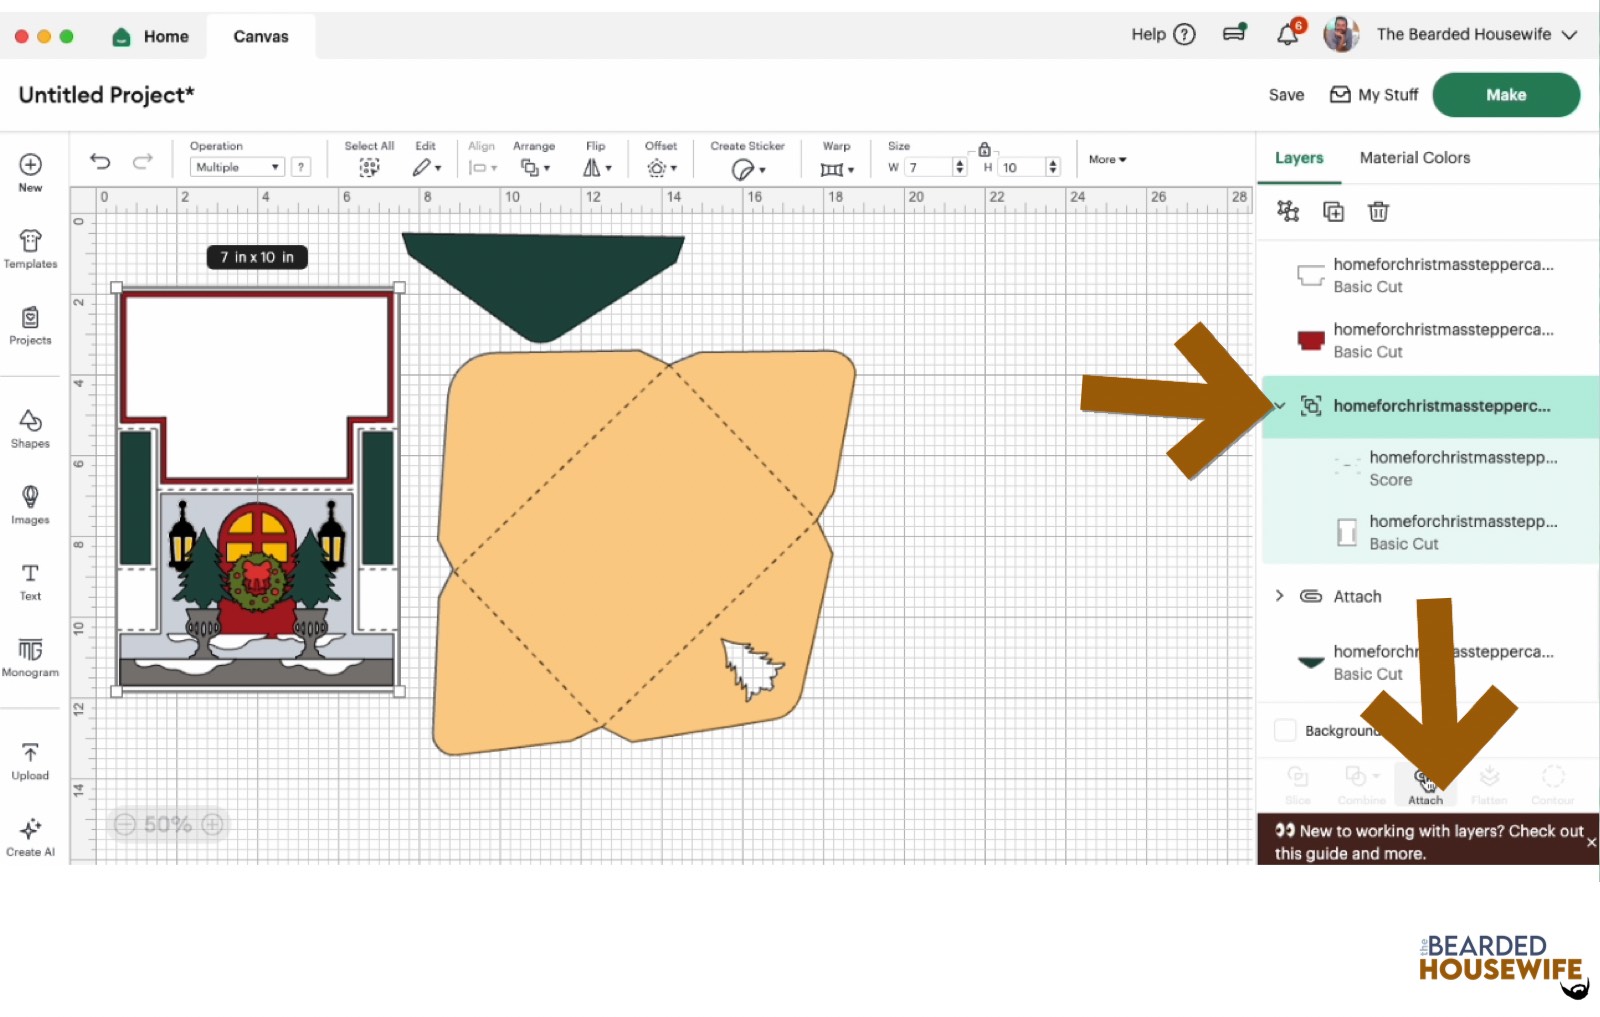Select the Text tool
The width and height of the screenshot is (1600, 1017).
(30, 581)
